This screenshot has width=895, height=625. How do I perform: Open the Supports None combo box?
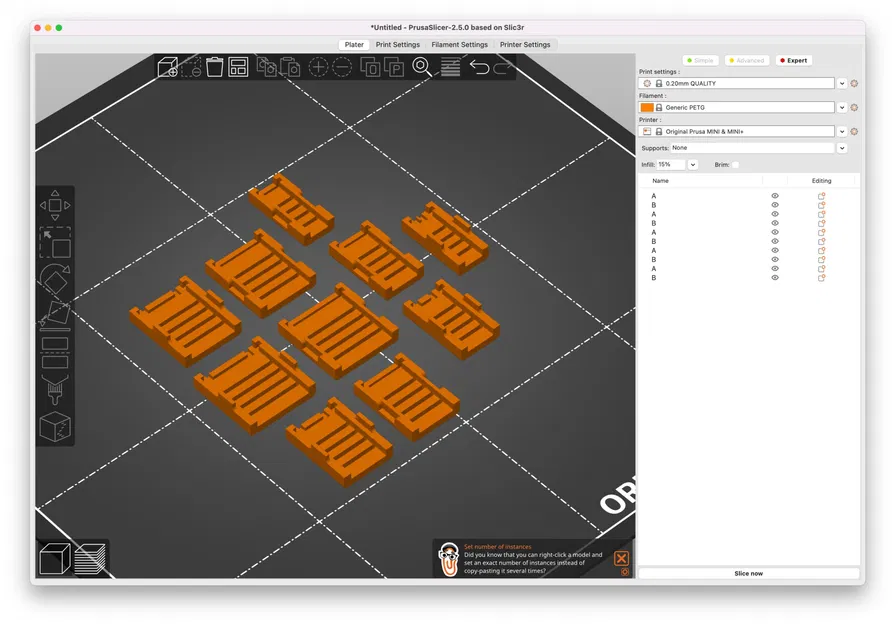point(752,148)
